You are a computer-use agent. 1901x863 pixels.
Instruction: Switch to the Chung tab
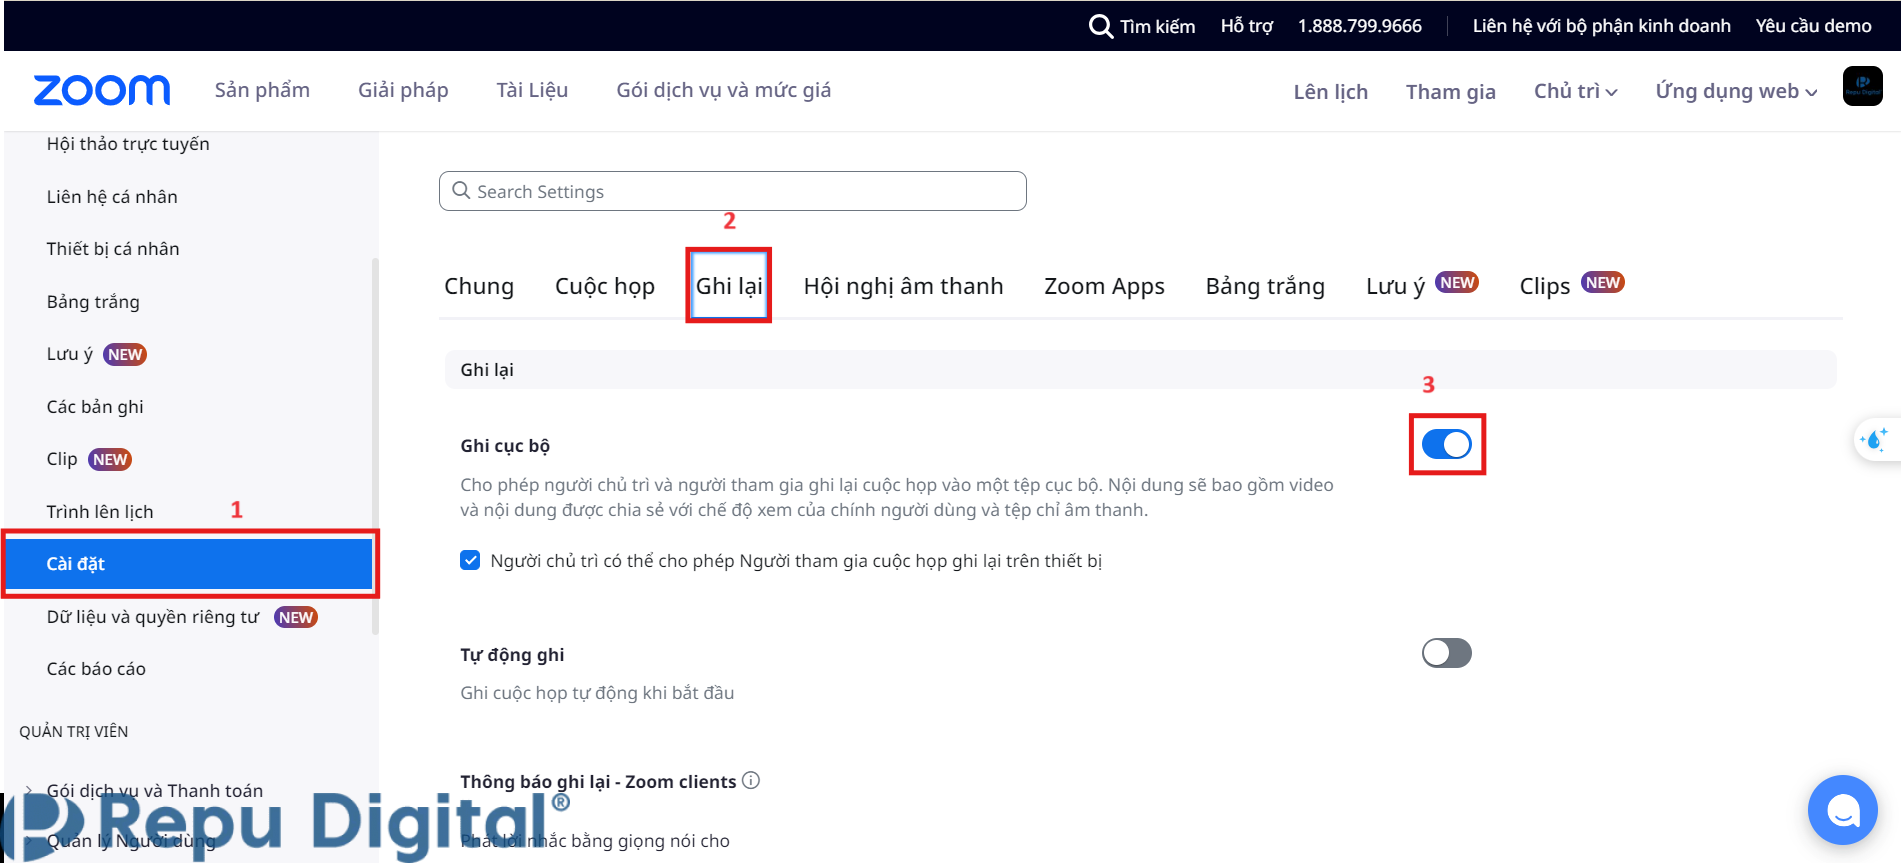tap(479, 286)
